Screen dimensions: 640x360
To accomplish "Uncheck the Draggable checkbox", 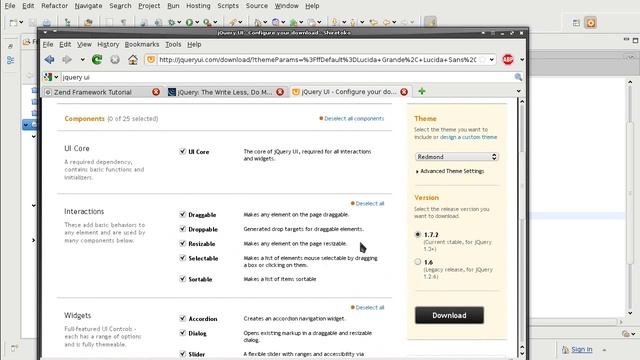I will click(182, 214).
